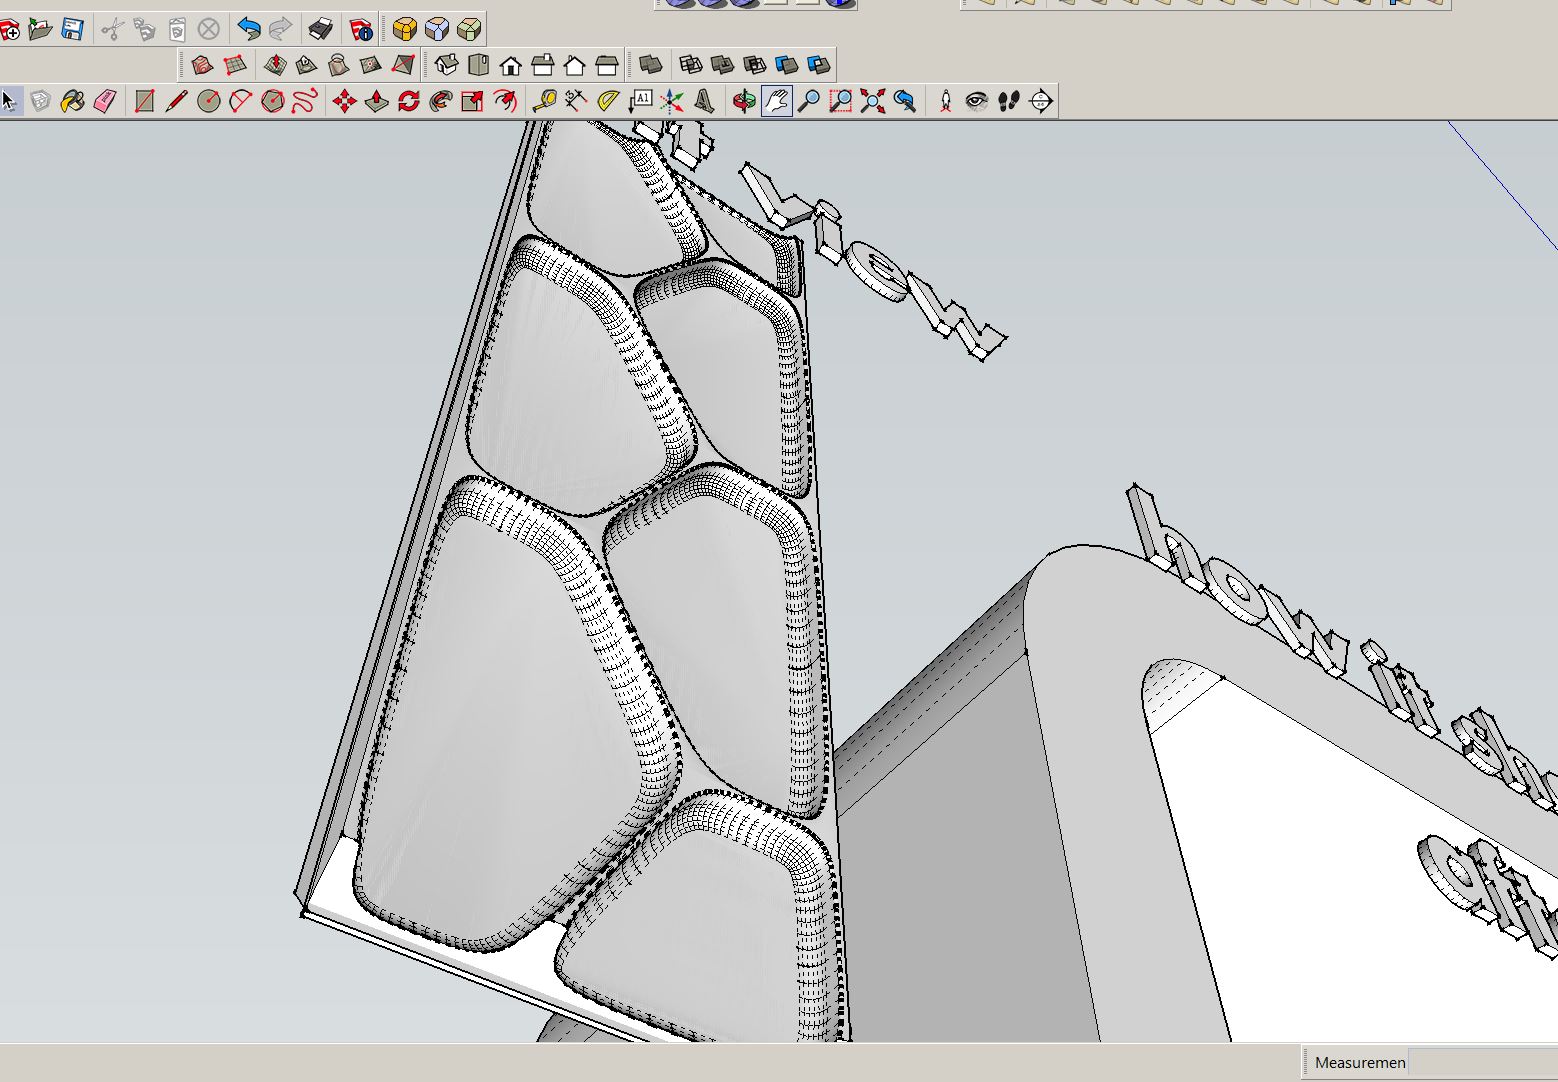
Task: Activate the Sandbox Smoove tool
Action: tap(275, 65)
